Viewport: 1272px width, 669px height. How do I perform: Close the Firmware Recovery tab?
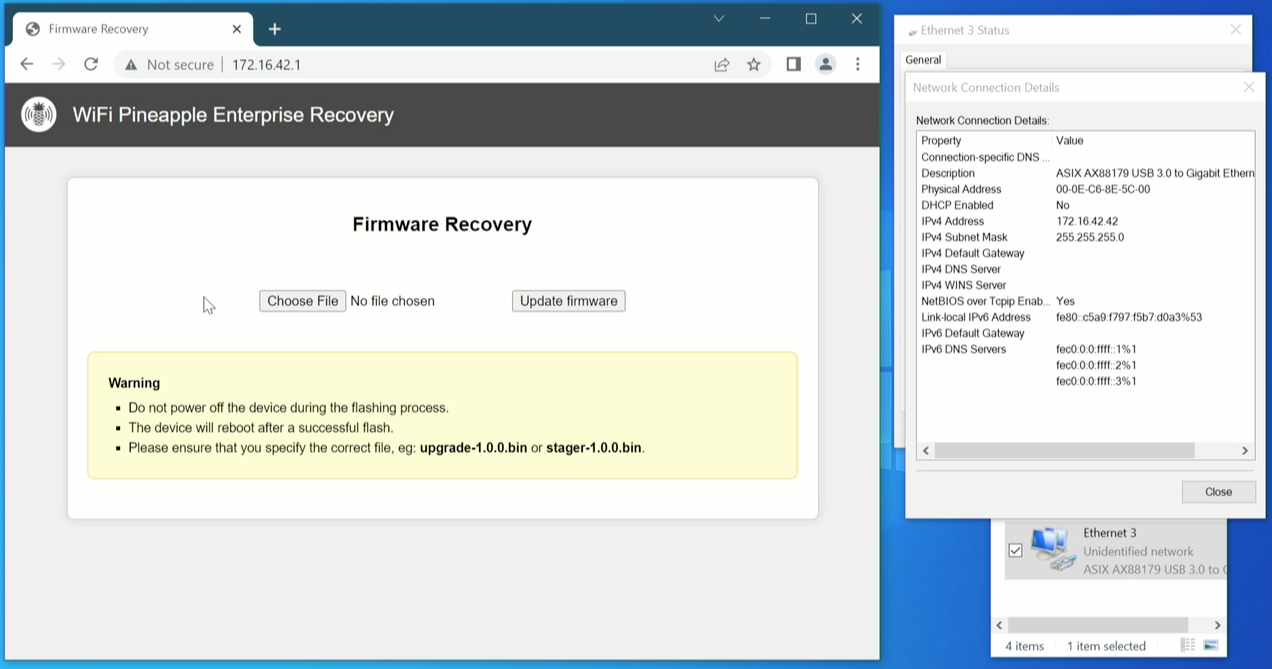[x=237, y=29]
